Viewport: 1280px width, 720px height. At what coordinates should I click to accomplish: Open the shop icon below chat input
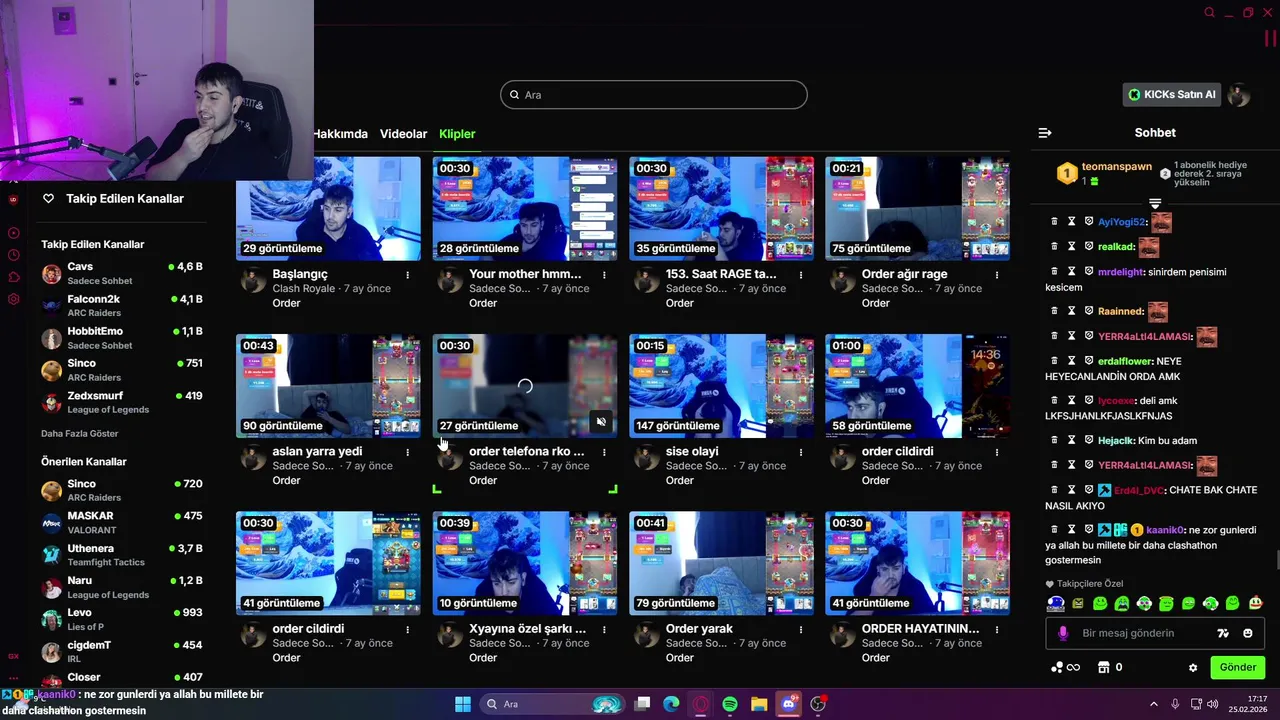pyautogui.click(x=1104, y=667)
